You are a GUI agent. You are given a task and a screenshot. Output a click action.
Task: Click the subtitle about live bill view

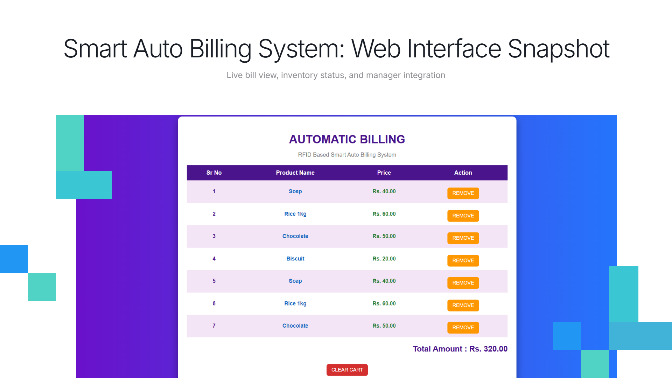point(336,75)
